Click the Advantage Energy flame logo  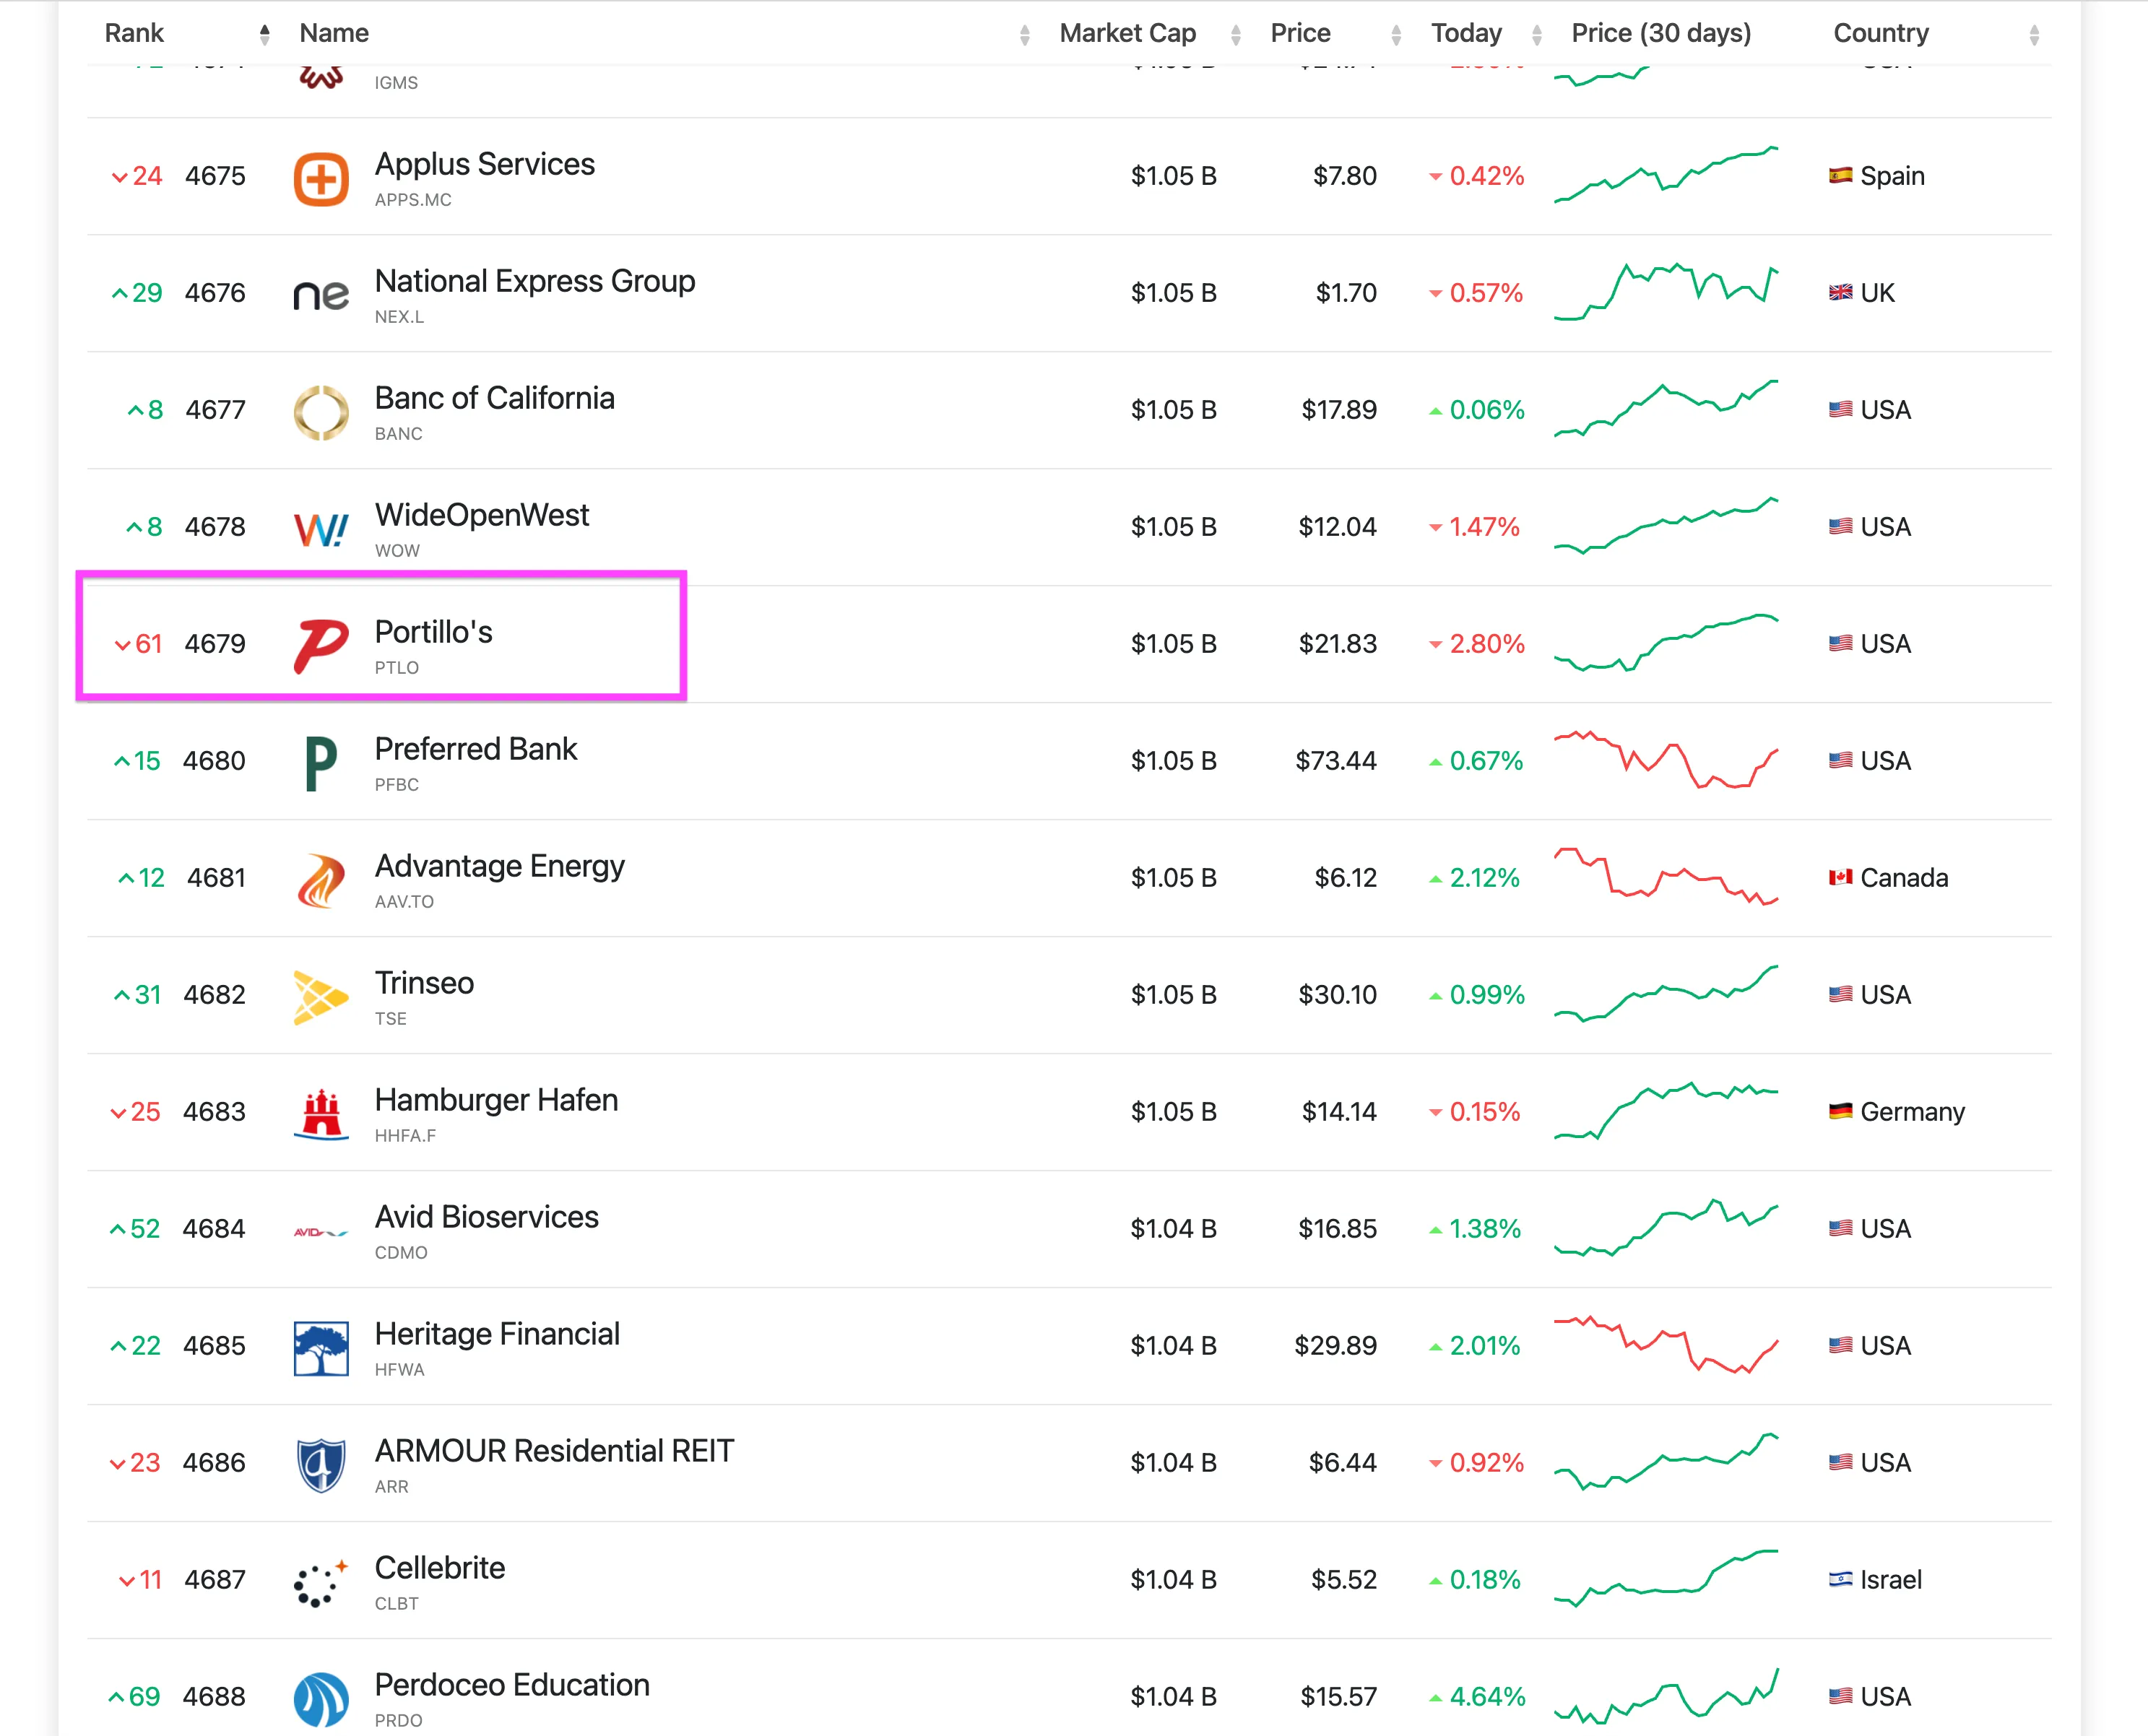(x=321, y=880)
